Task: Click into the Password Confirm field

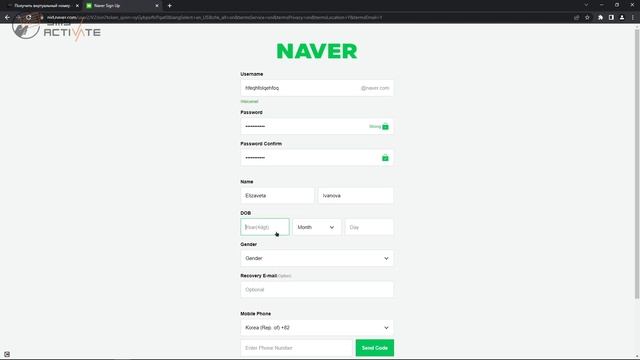Action: coord(317,158)
